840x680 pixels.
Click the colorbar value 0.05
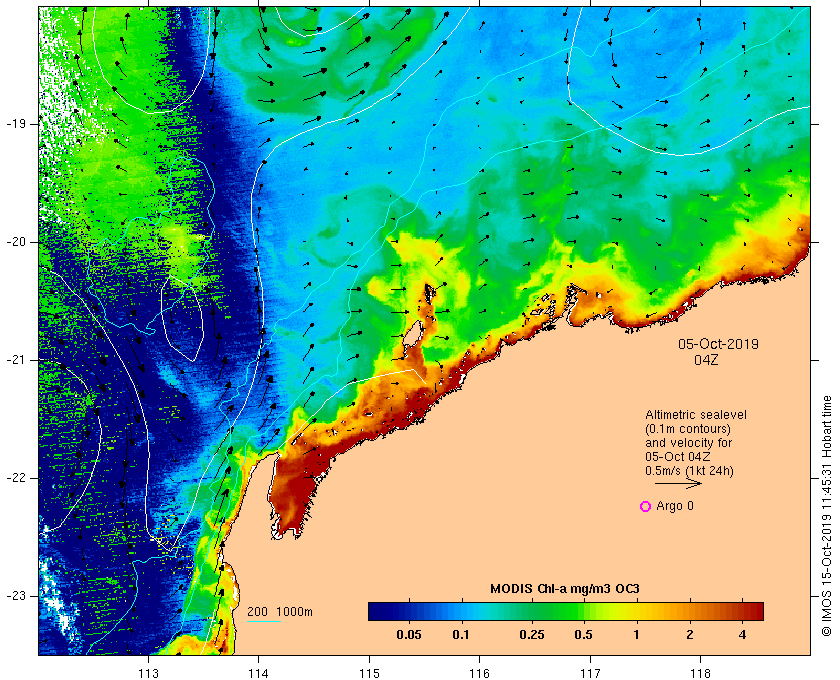(408, 635)
